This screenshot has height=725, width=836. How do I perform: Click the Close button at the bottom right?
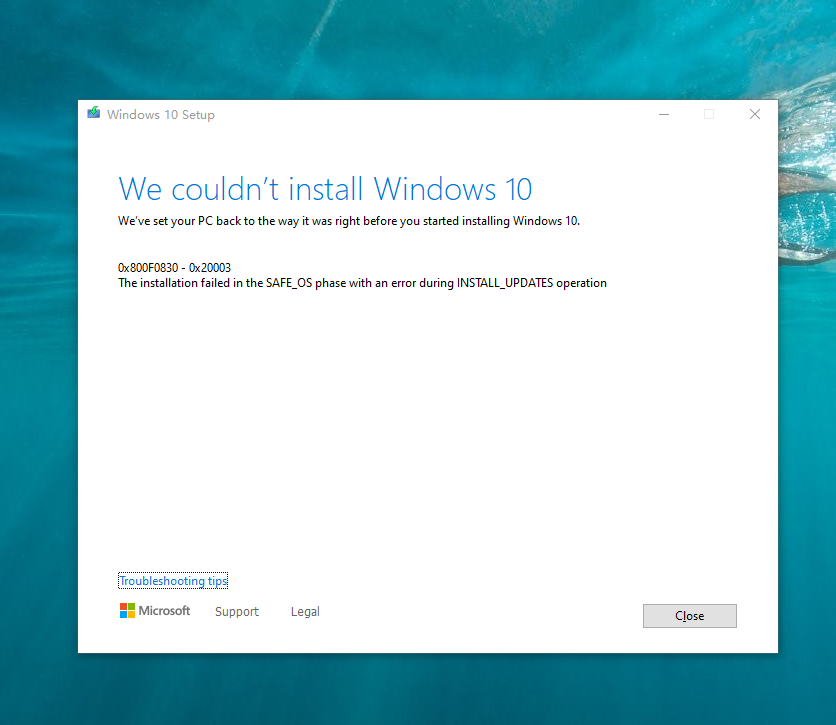coord(689,616)
